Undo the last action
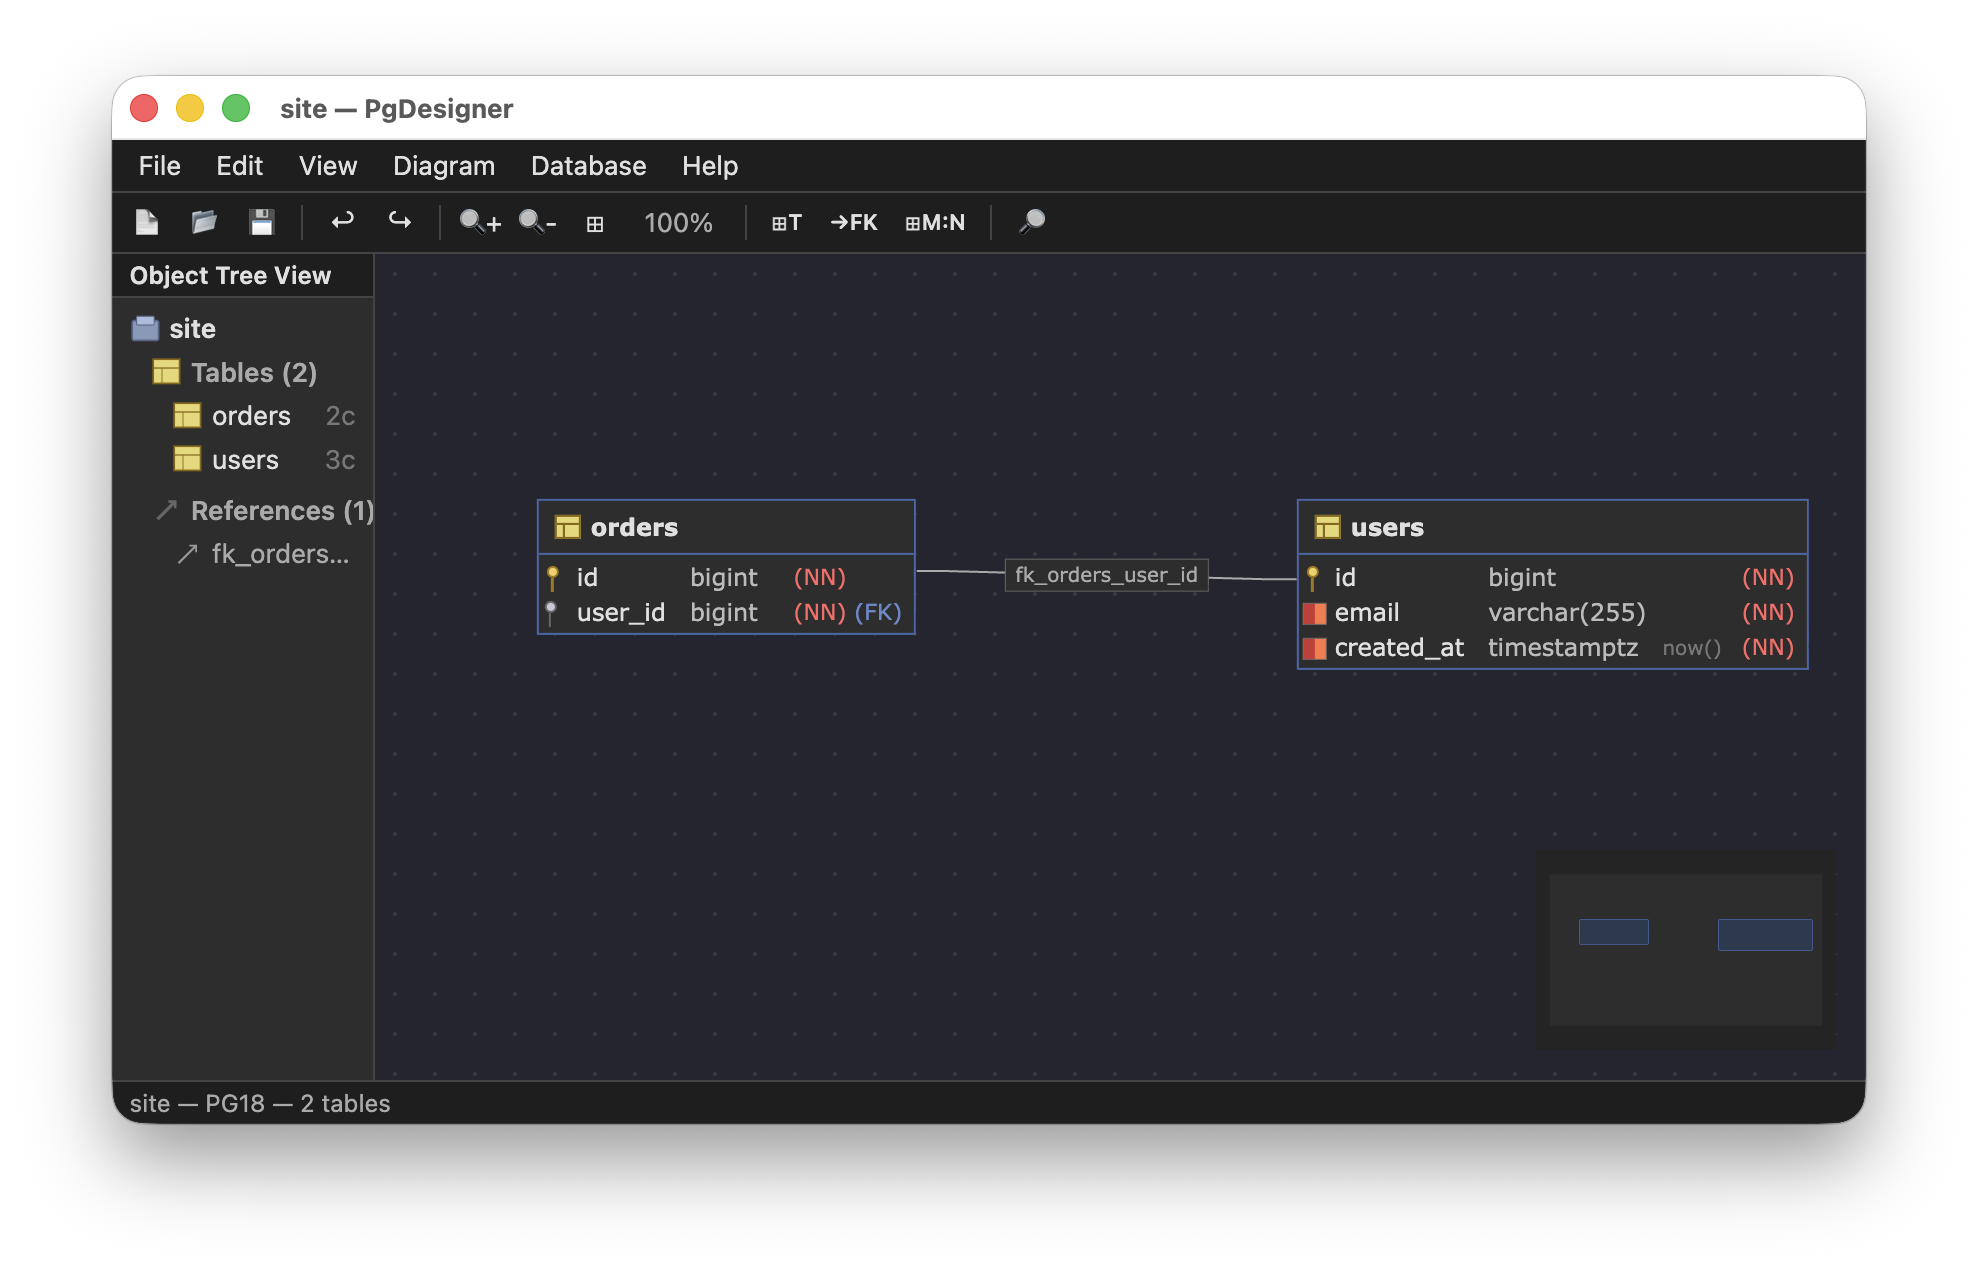1978x1272 pixels. pyautogui.click(x=343, y=222)
